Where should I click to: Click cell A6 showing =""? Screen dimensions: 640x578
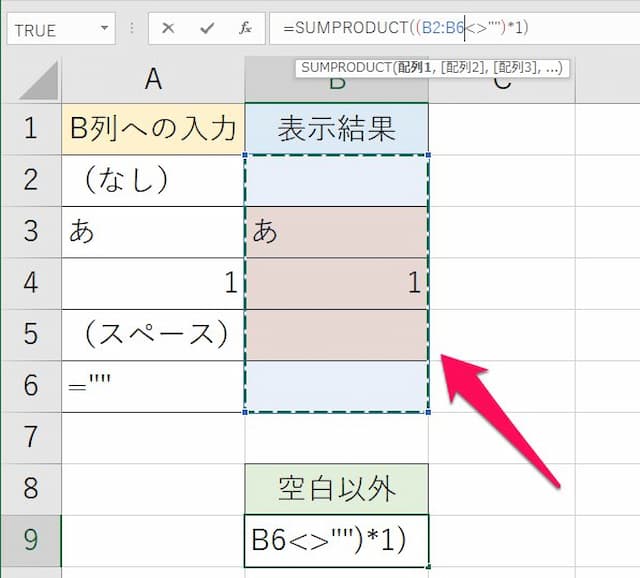pyautogui.click(x=153, y=386)
